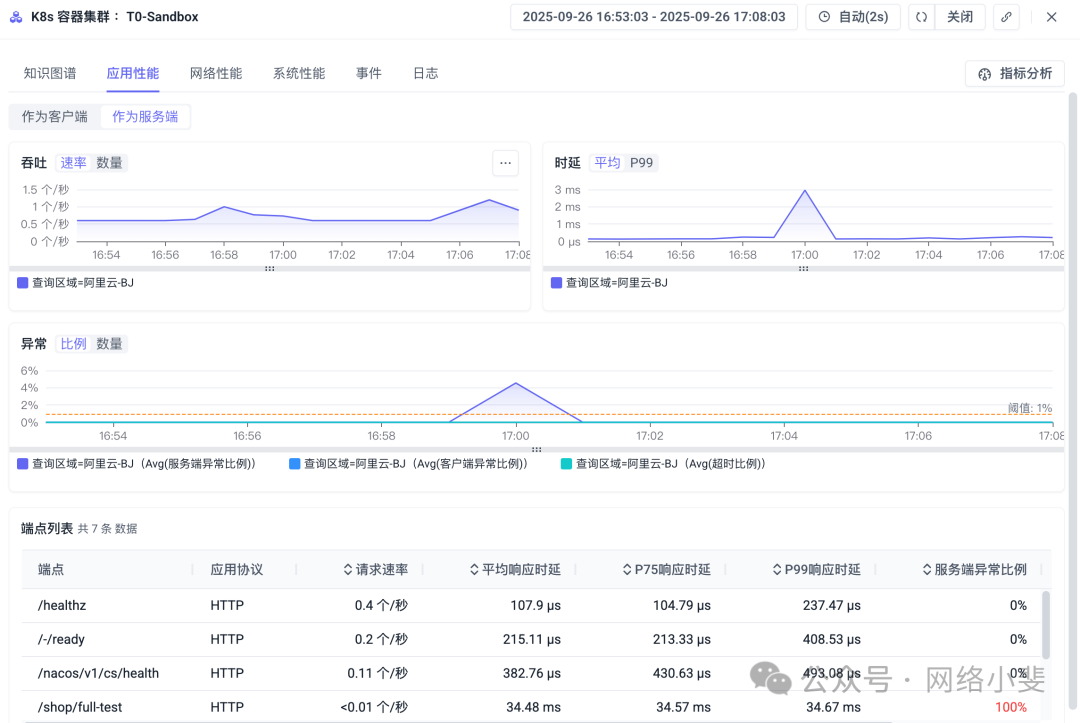1080x723 pixels.
Task: Click the purple 服务端异常比例 legend swatch
Action: (x=23, y=464)
